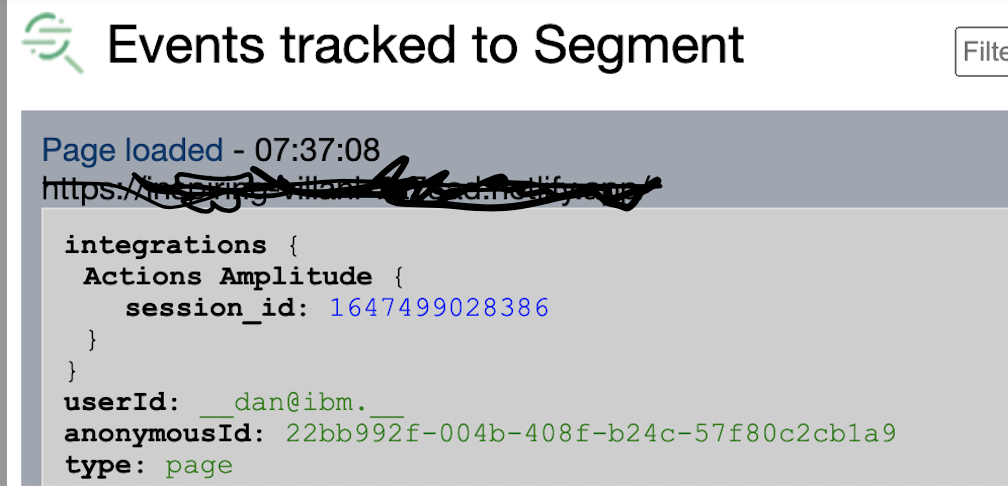1008x486 pixels.
Task: Click the closing brace of Actions Amplitude
Action: pos(91,339)
